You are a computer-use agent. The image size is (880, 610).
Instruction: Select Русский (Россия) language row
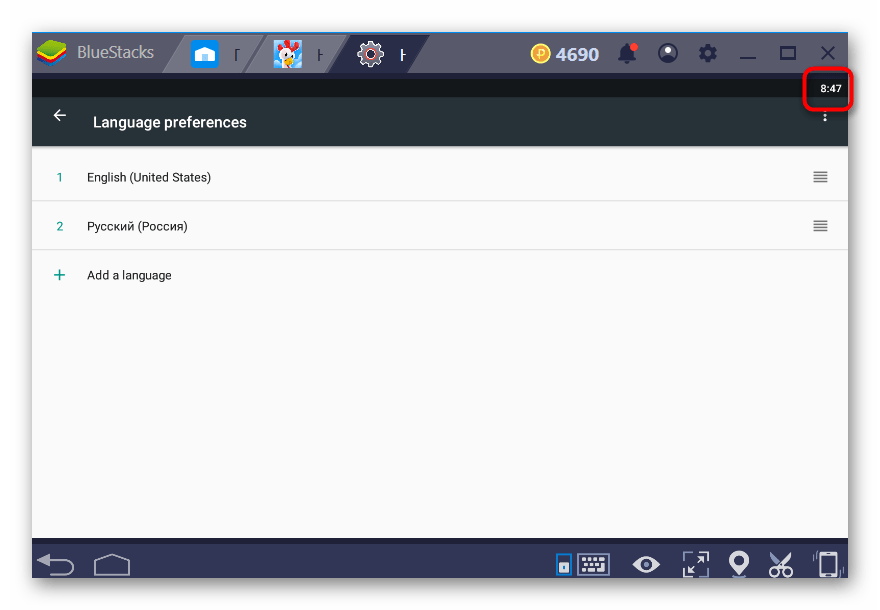pos(439,226)
